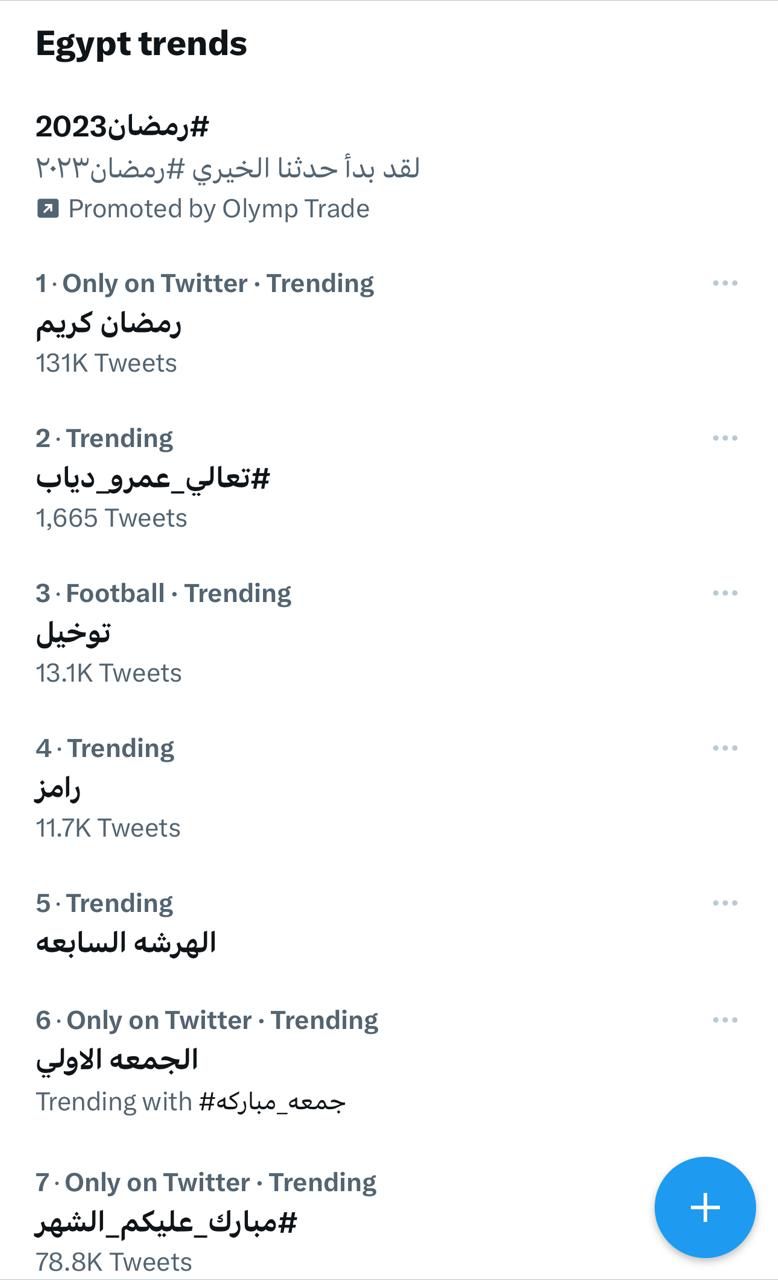Open the الجمعه الاولي trending topic
Viewport: 778px width, 1280px height.
point(117,1060)
